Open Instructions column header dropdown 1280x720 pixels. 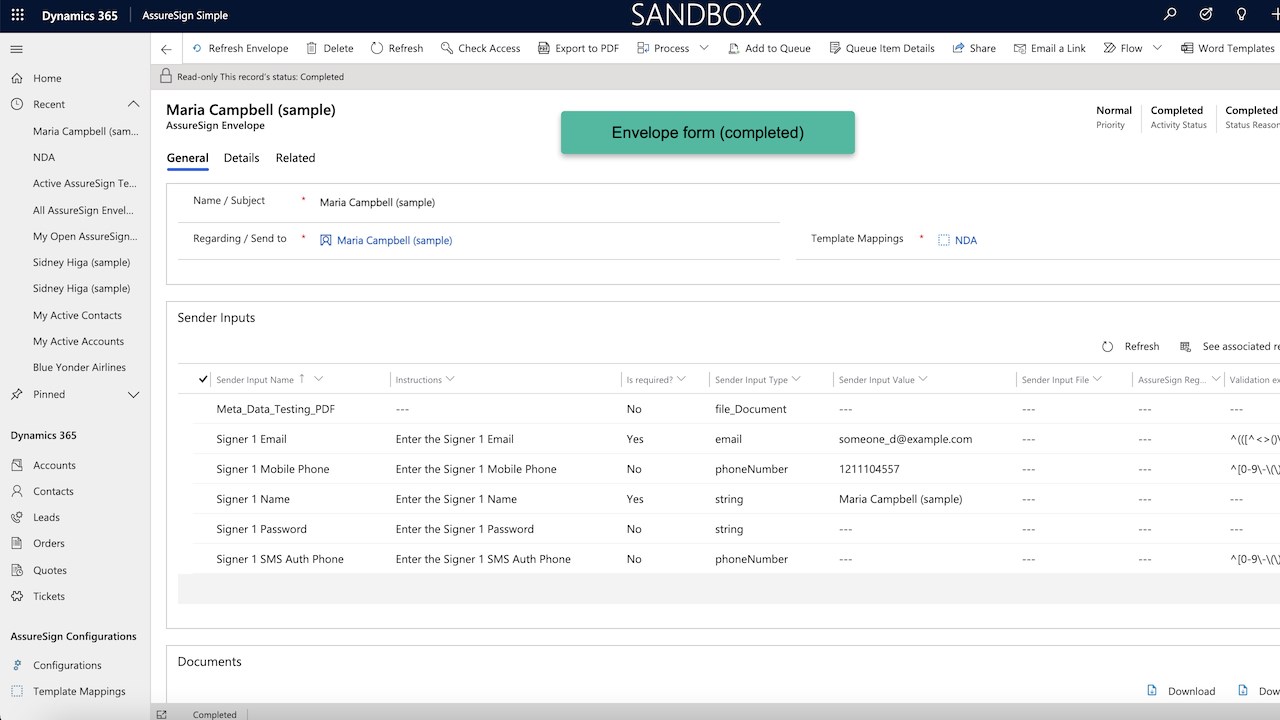(450, 379)
